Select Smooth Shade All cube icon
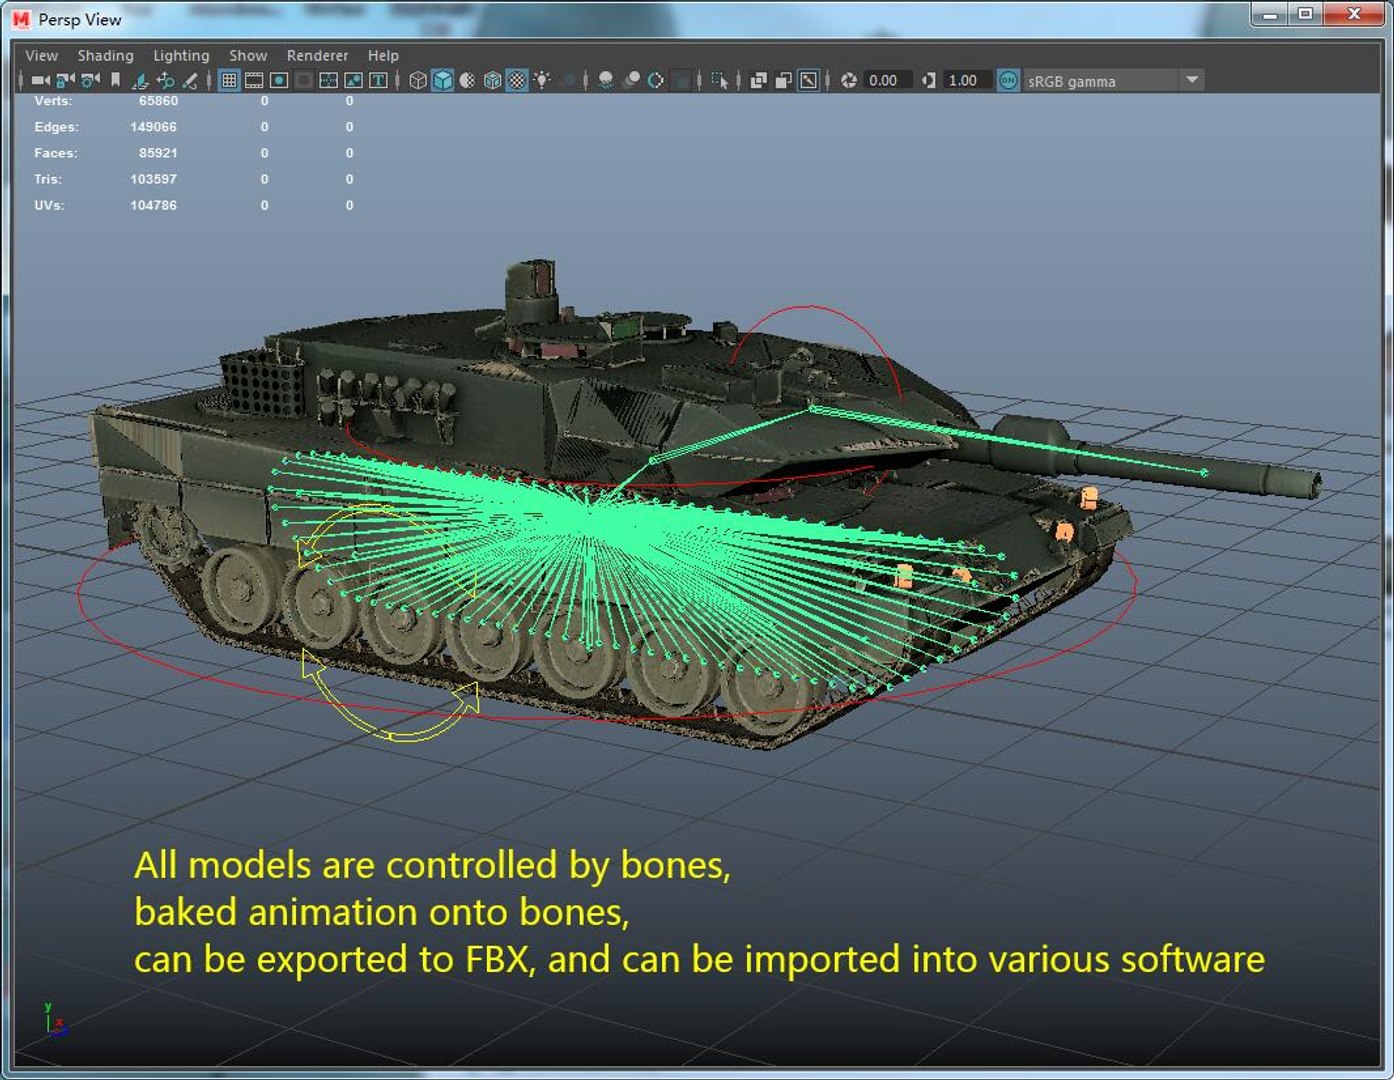The height and width of the screenshot is (1080, 1394). (x=443, y=80)
